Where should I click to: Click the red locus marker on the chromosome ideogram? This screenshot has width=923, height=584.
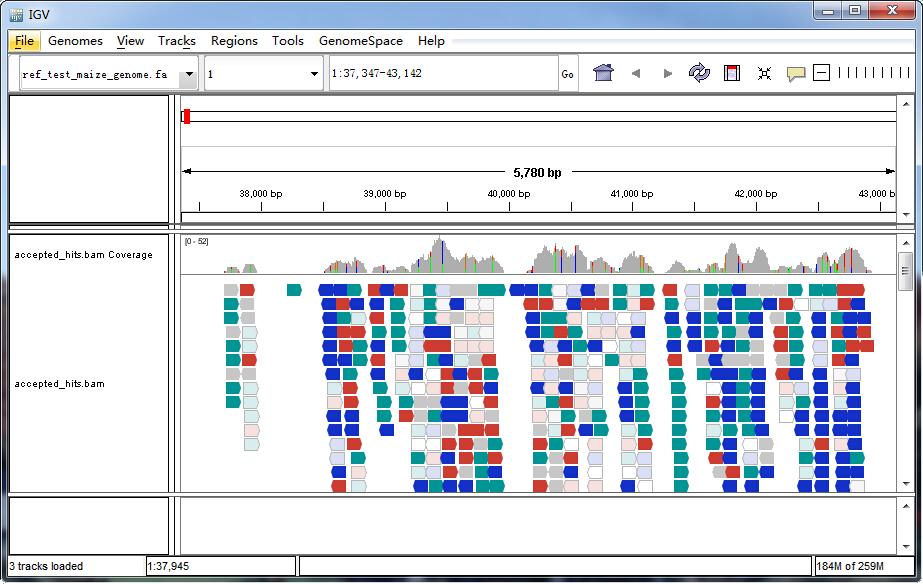(x=185, y=115)
